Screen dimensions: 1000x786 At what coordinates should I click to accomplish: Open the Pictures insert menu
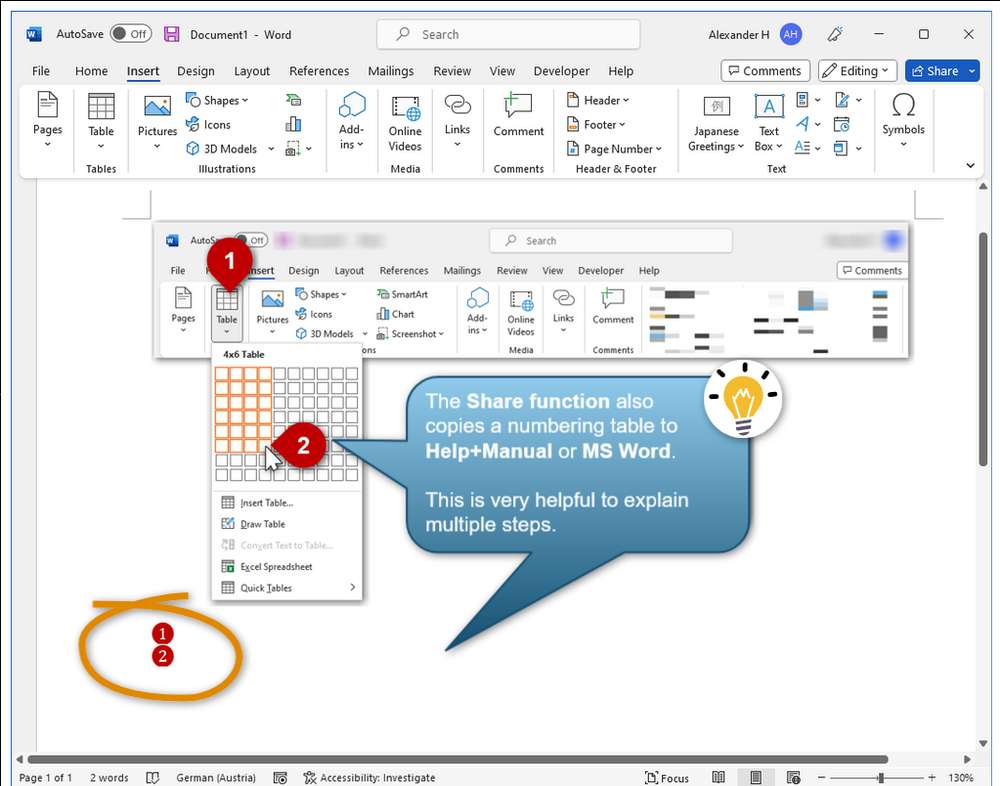click(x=157, y=121)
